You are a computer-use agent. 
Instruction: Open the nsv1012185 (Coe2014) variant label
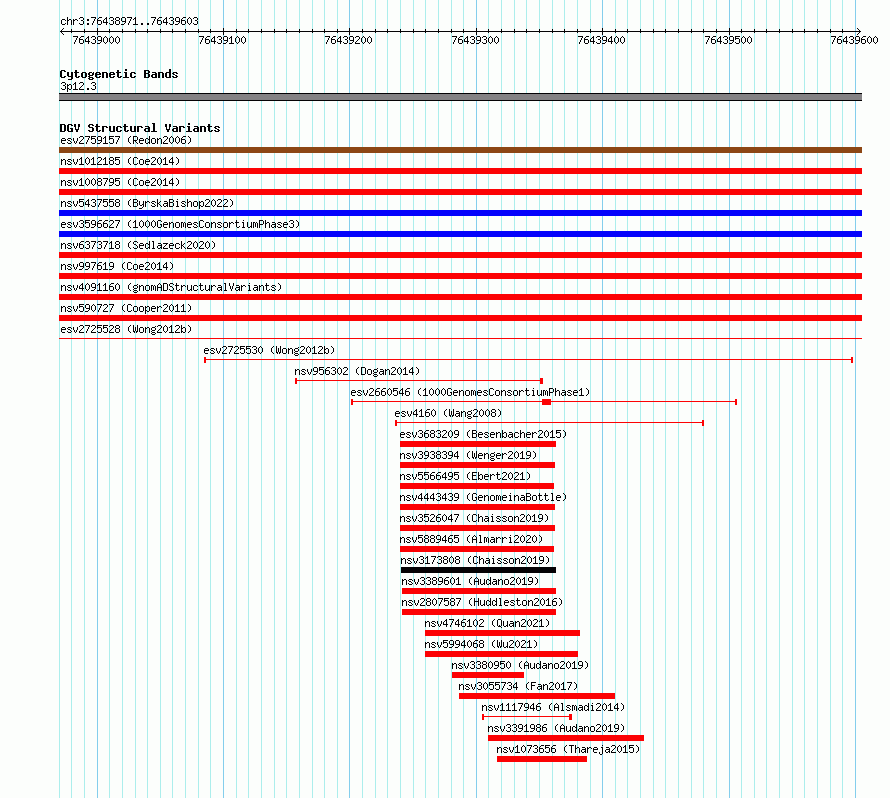click(x=120, y=161)
